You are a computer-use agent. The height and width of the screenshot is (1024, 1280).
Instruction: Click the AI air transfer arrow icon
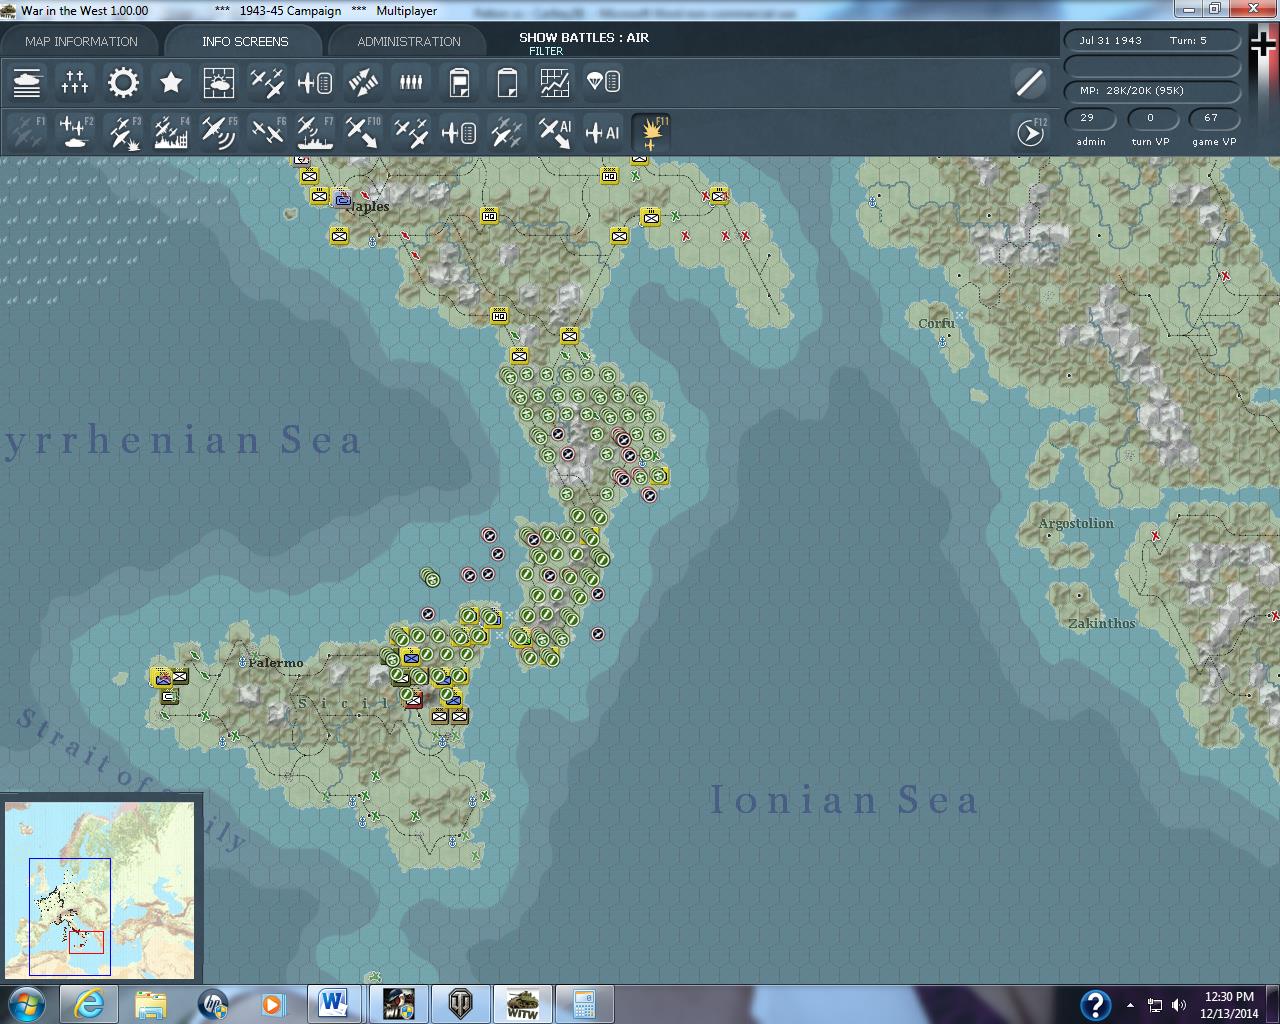pyautogui.click(x=555, y=132)
